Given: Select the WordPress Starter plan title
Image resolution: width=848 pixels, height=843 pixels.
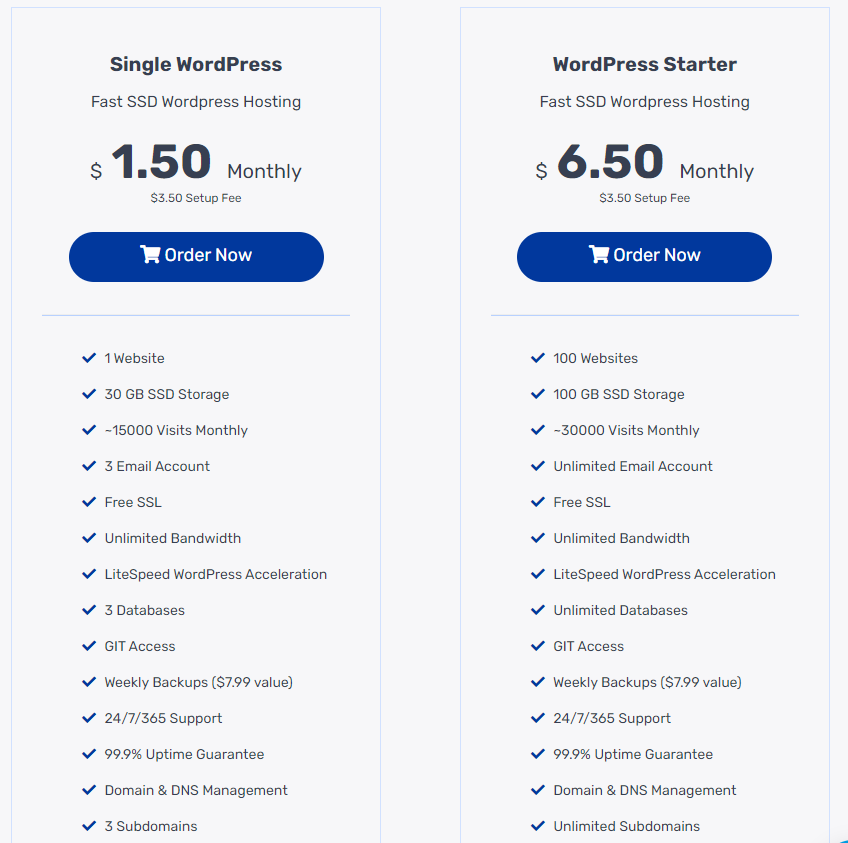Looking at the screenshot, I should click(x=645, y=64).
